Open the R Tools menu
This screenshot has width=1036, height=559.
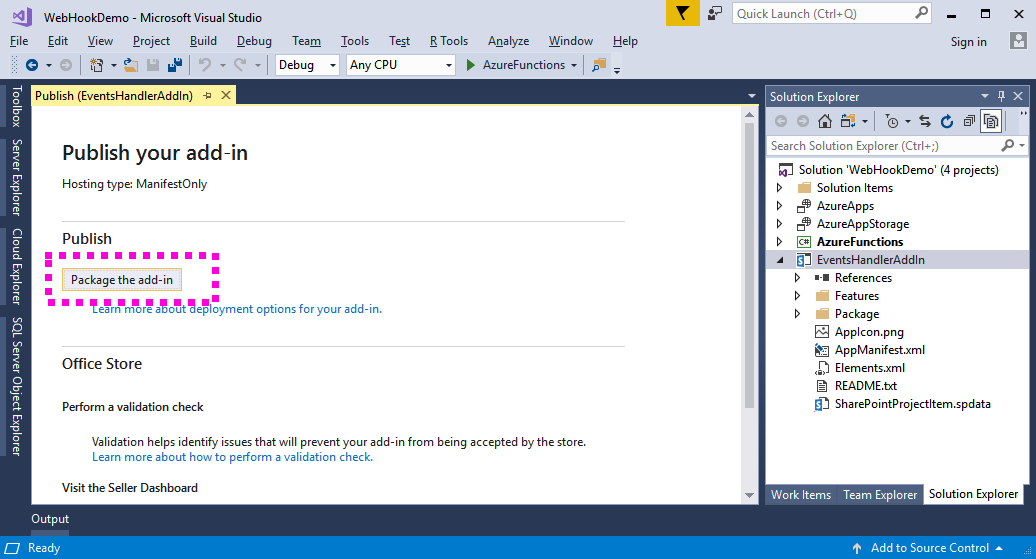[449, 41]
